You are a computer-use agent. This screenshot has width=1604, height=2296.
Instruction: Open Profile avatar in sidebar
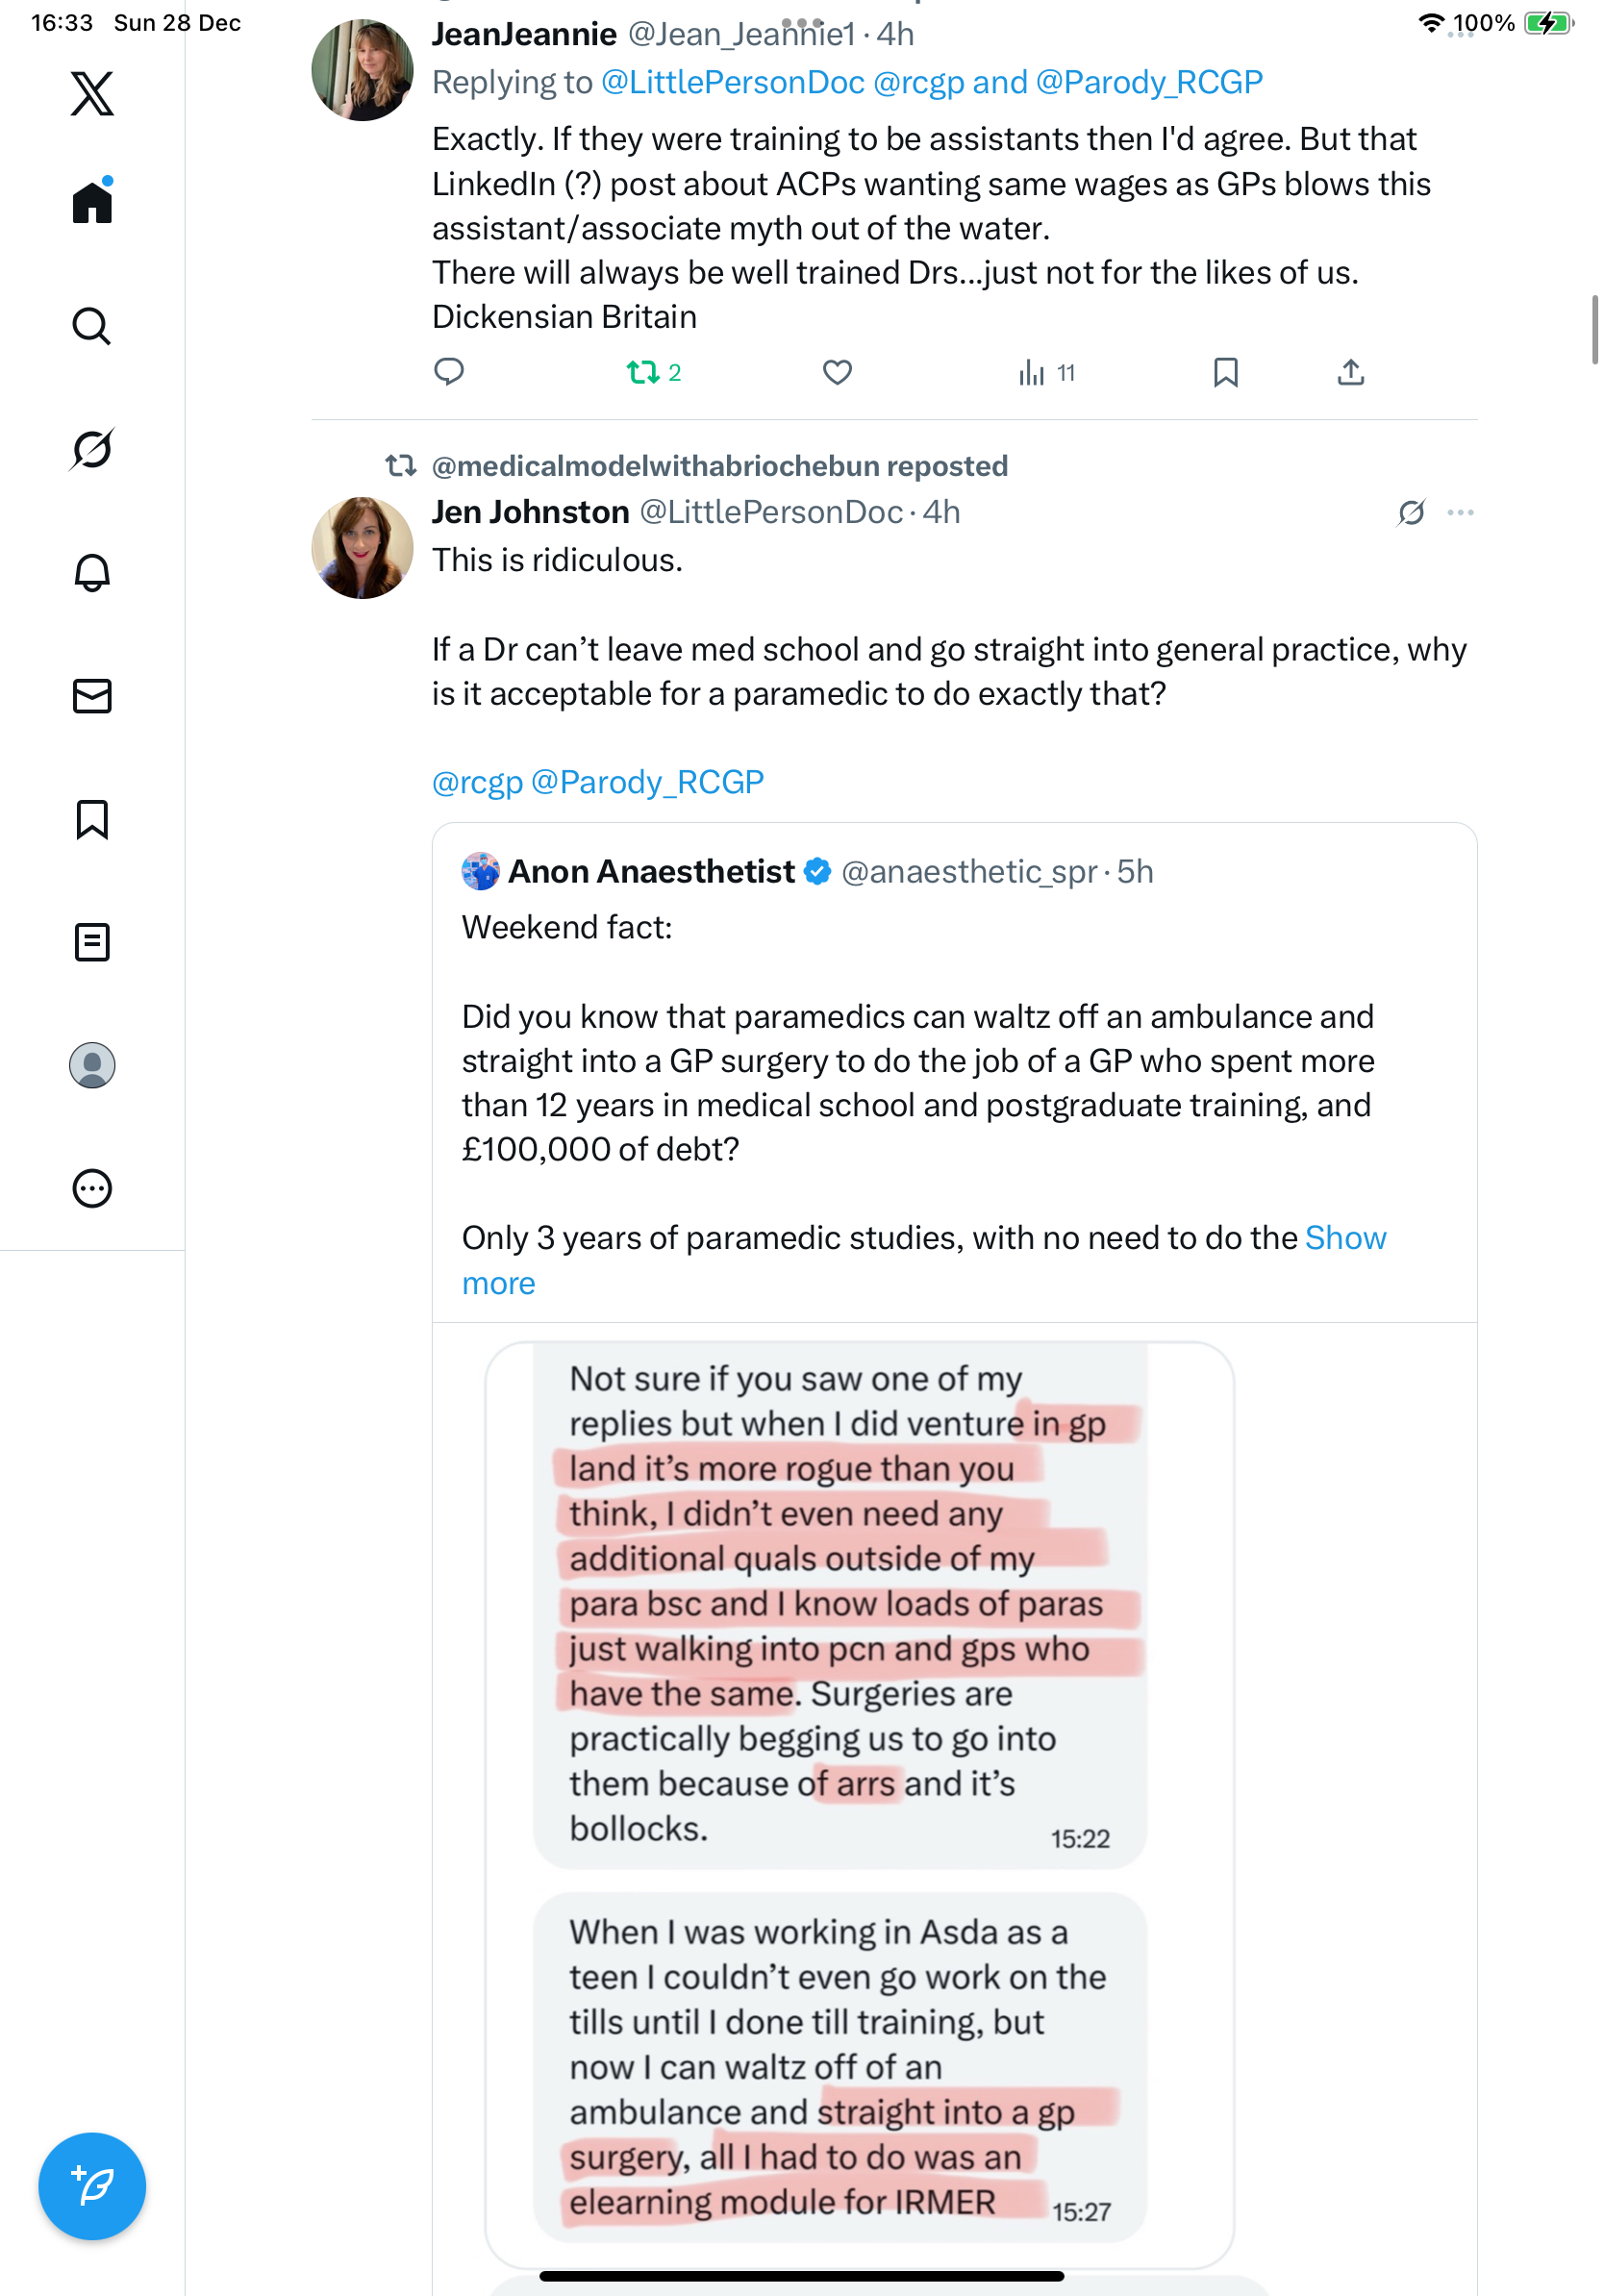coord(92,1065)
